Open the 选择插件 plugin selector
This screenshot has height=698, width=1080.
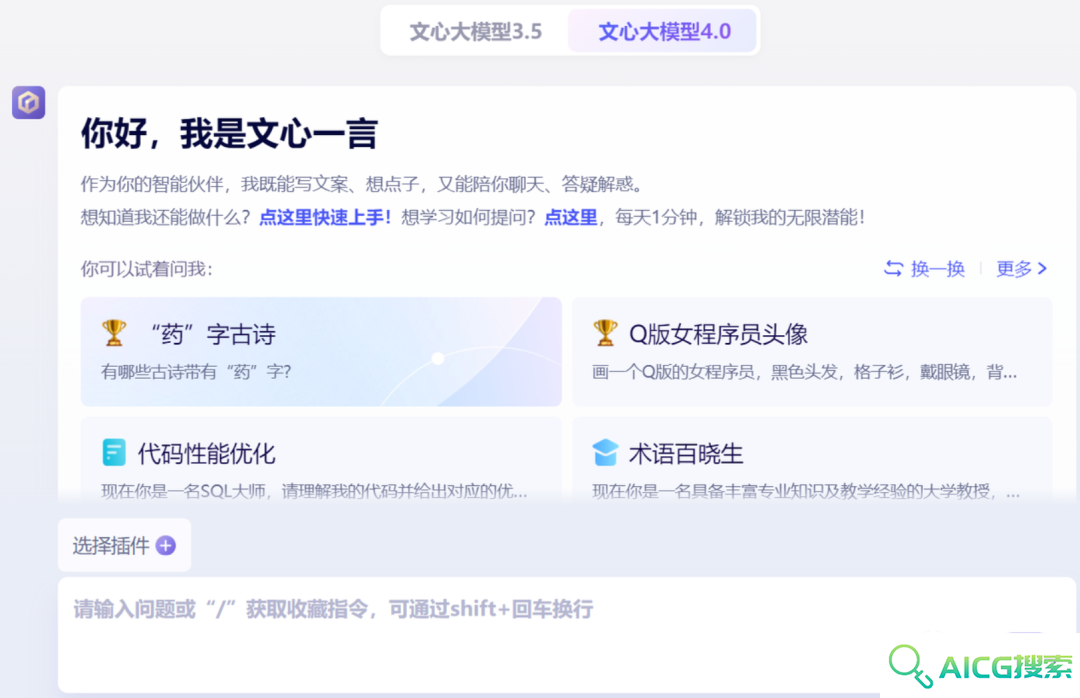pos(125,546)
